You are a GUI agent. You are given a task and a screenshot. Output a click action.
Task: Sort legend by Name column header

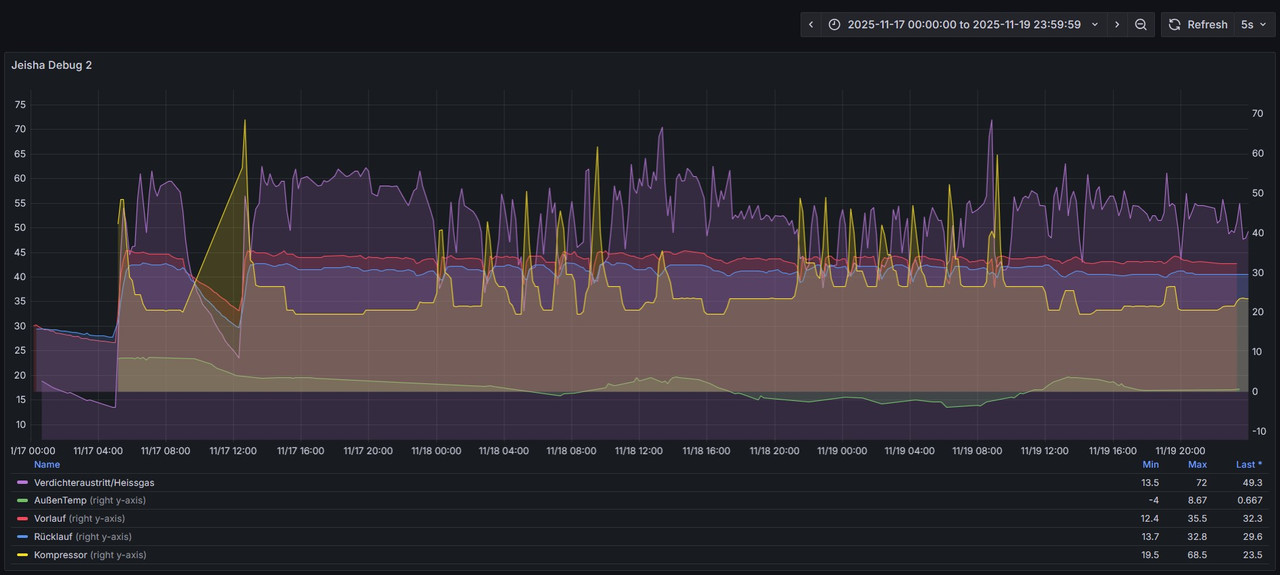pyautogui.click(x=47, y=464)
